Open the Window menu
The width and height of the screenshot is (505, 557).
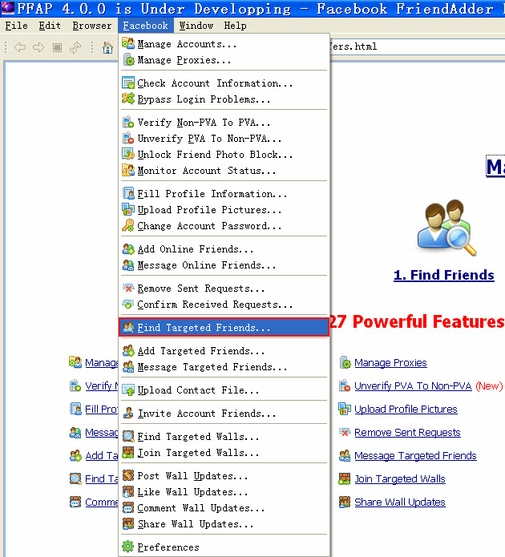[196, 26]
